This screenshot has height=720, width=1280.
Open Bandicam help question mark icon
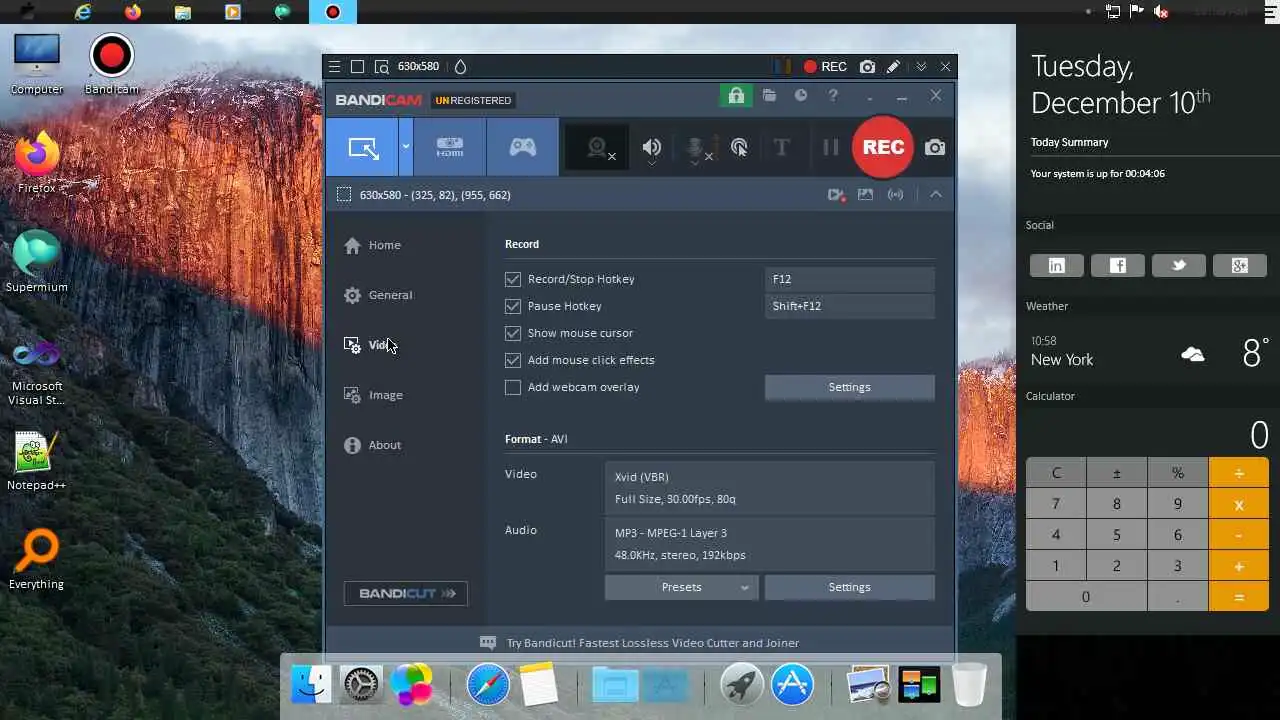pos(833,96)
